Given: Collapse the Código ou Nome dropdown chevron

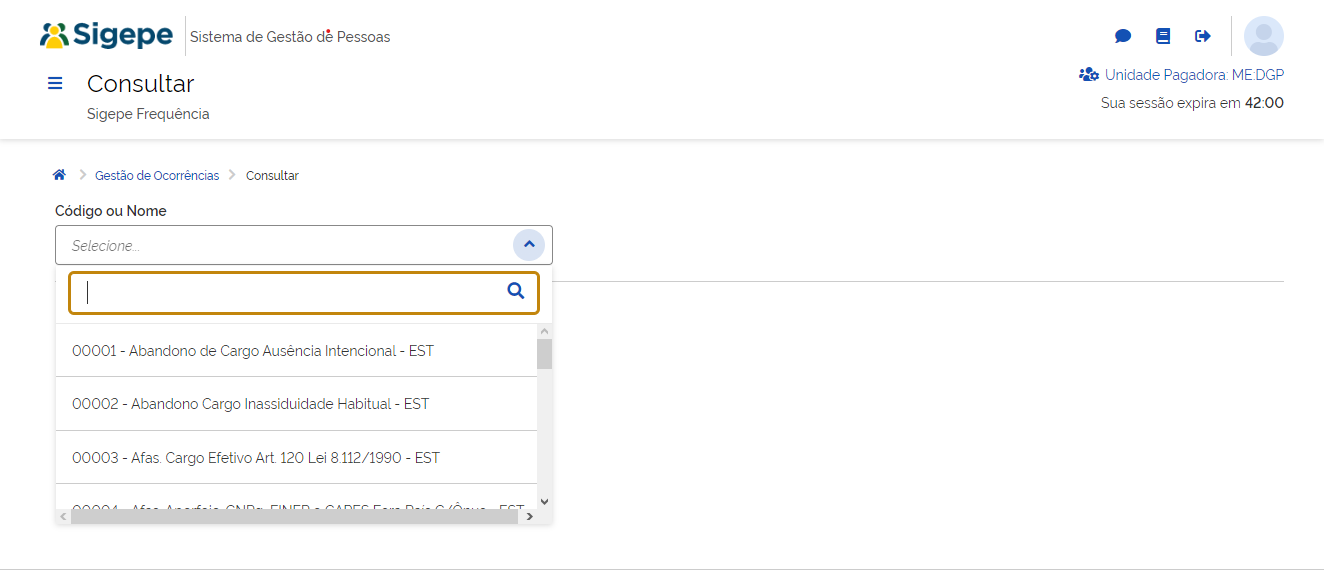Looking at the screenshot, I should (x=529, y=245).
